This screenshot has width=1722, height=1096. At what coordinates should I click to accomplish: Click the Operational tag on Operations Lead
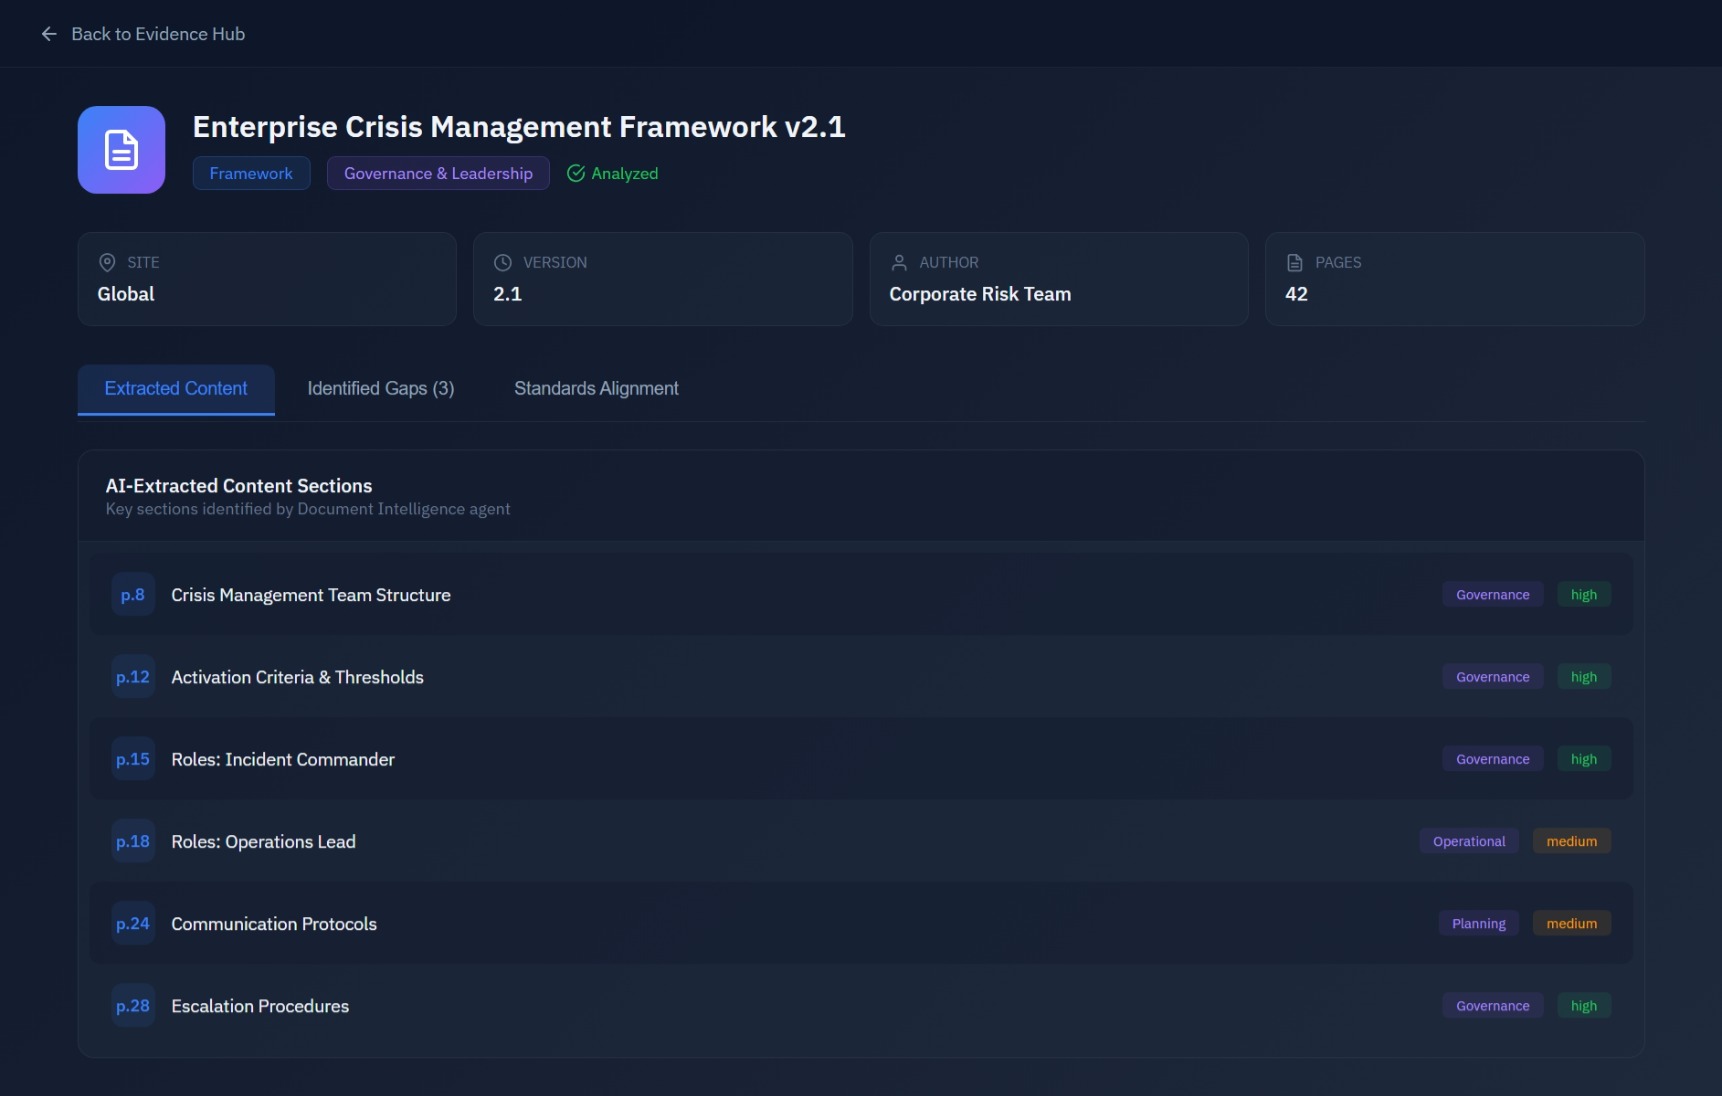click(1468, 842)
